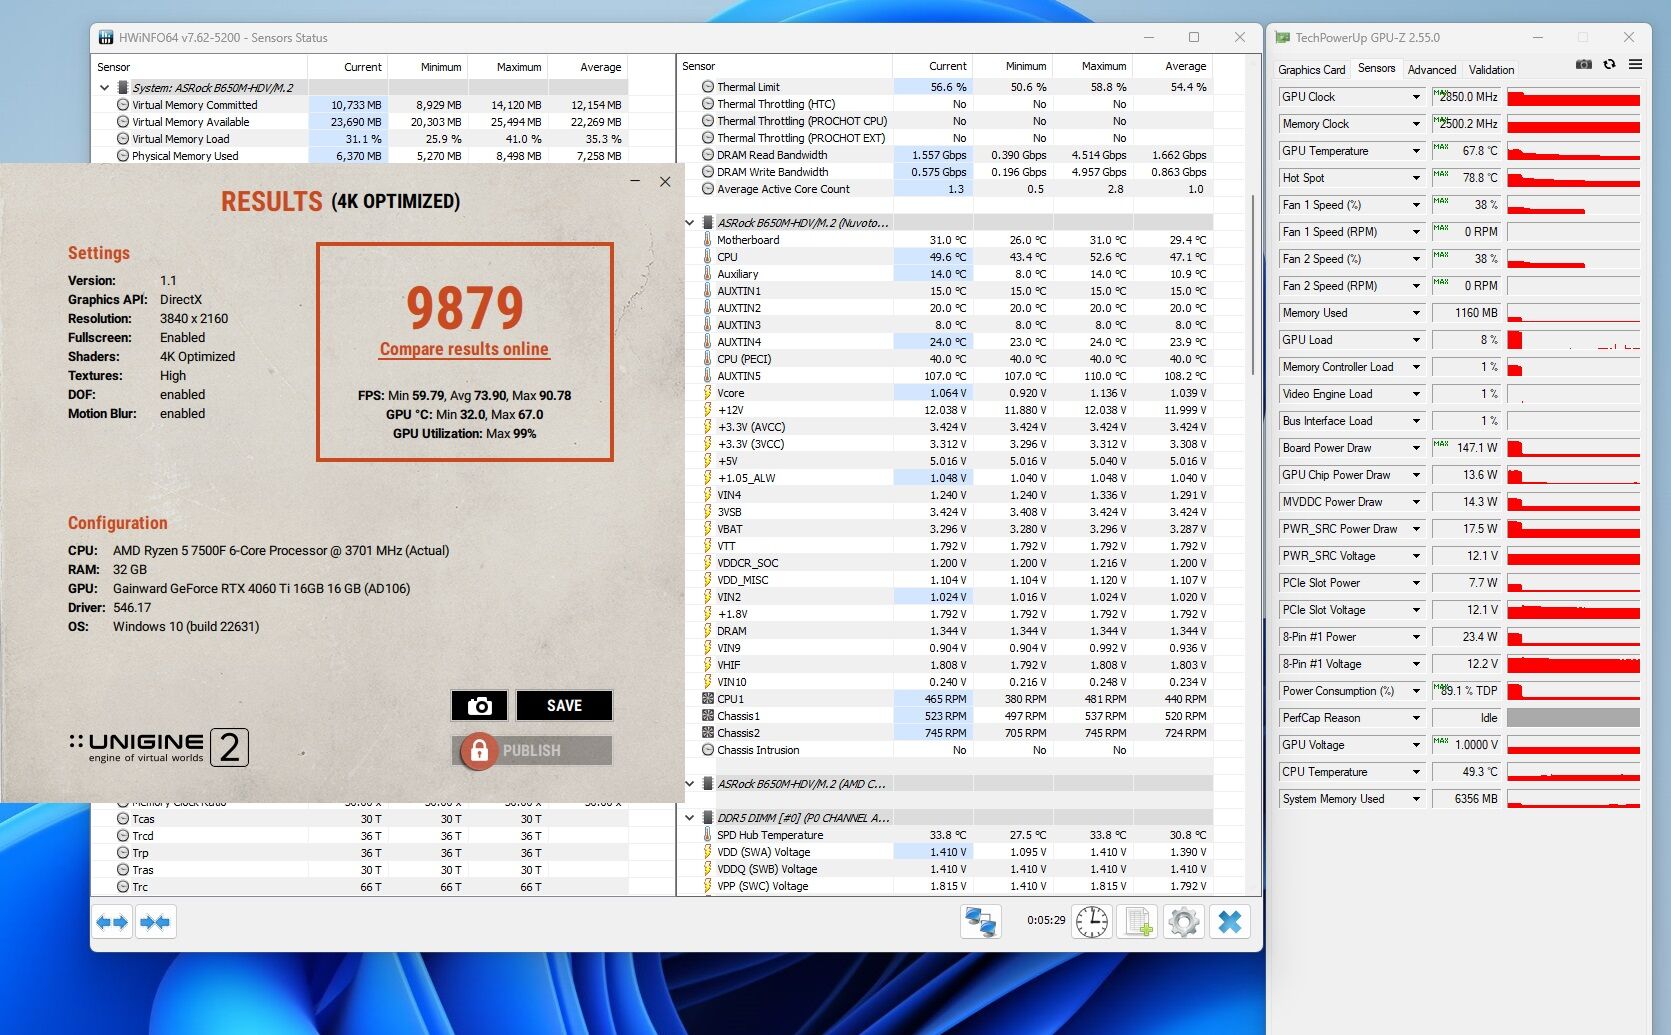Start logging with the log file icon
The width and height of the screenshot is (1671, 1035).
[1138, 921]
